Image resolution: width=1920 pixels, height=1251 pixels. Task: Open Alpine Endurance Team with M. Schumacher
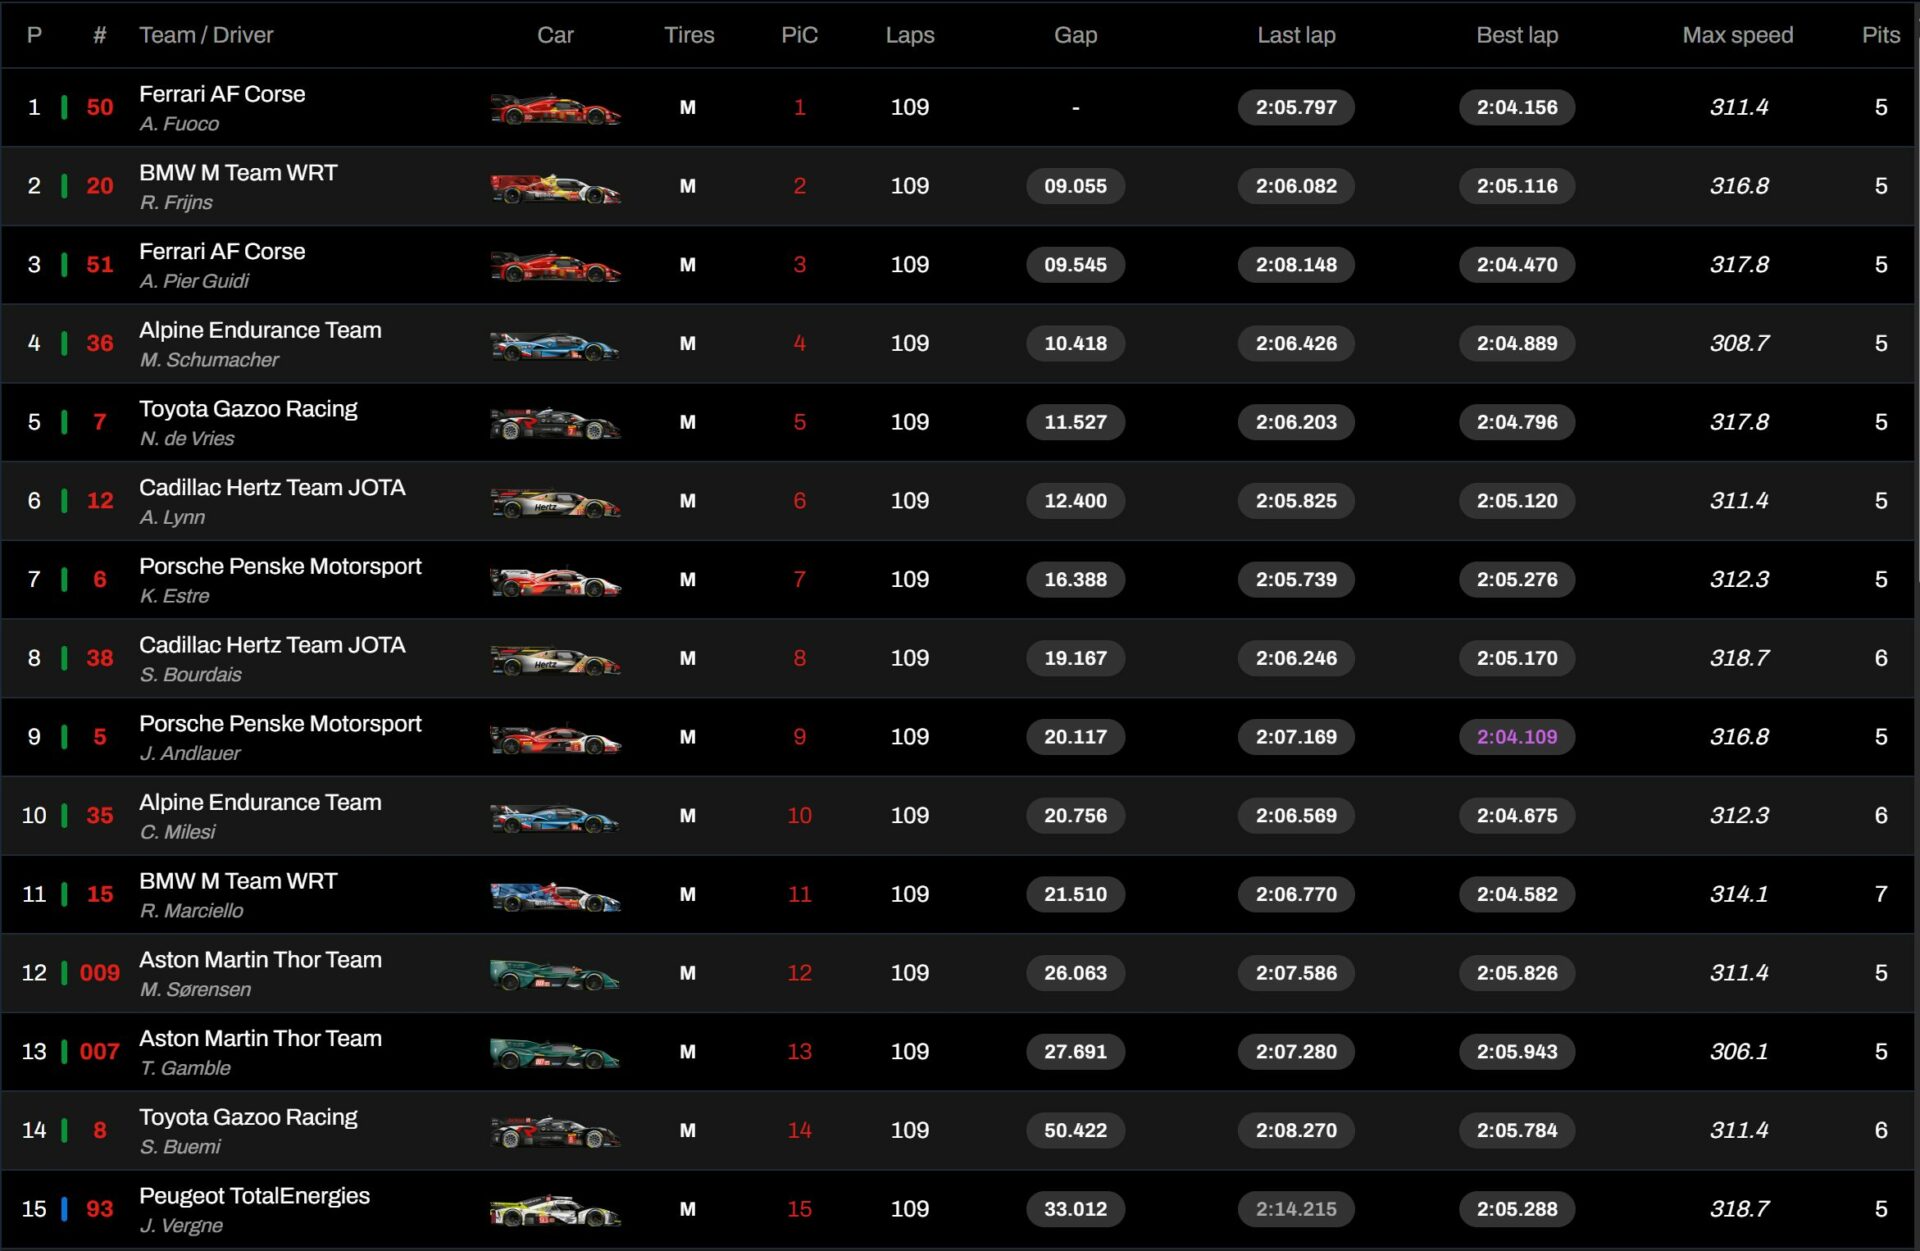click(x=260, y=330)
